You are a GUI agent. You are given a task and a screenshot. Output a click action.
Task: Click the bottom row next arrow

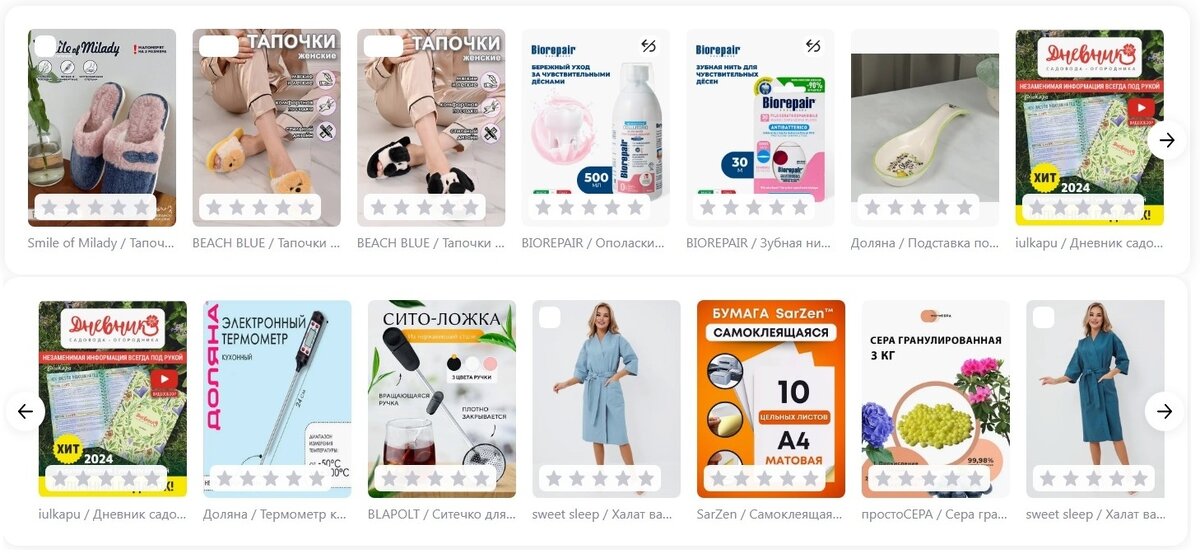point(1164,411)
